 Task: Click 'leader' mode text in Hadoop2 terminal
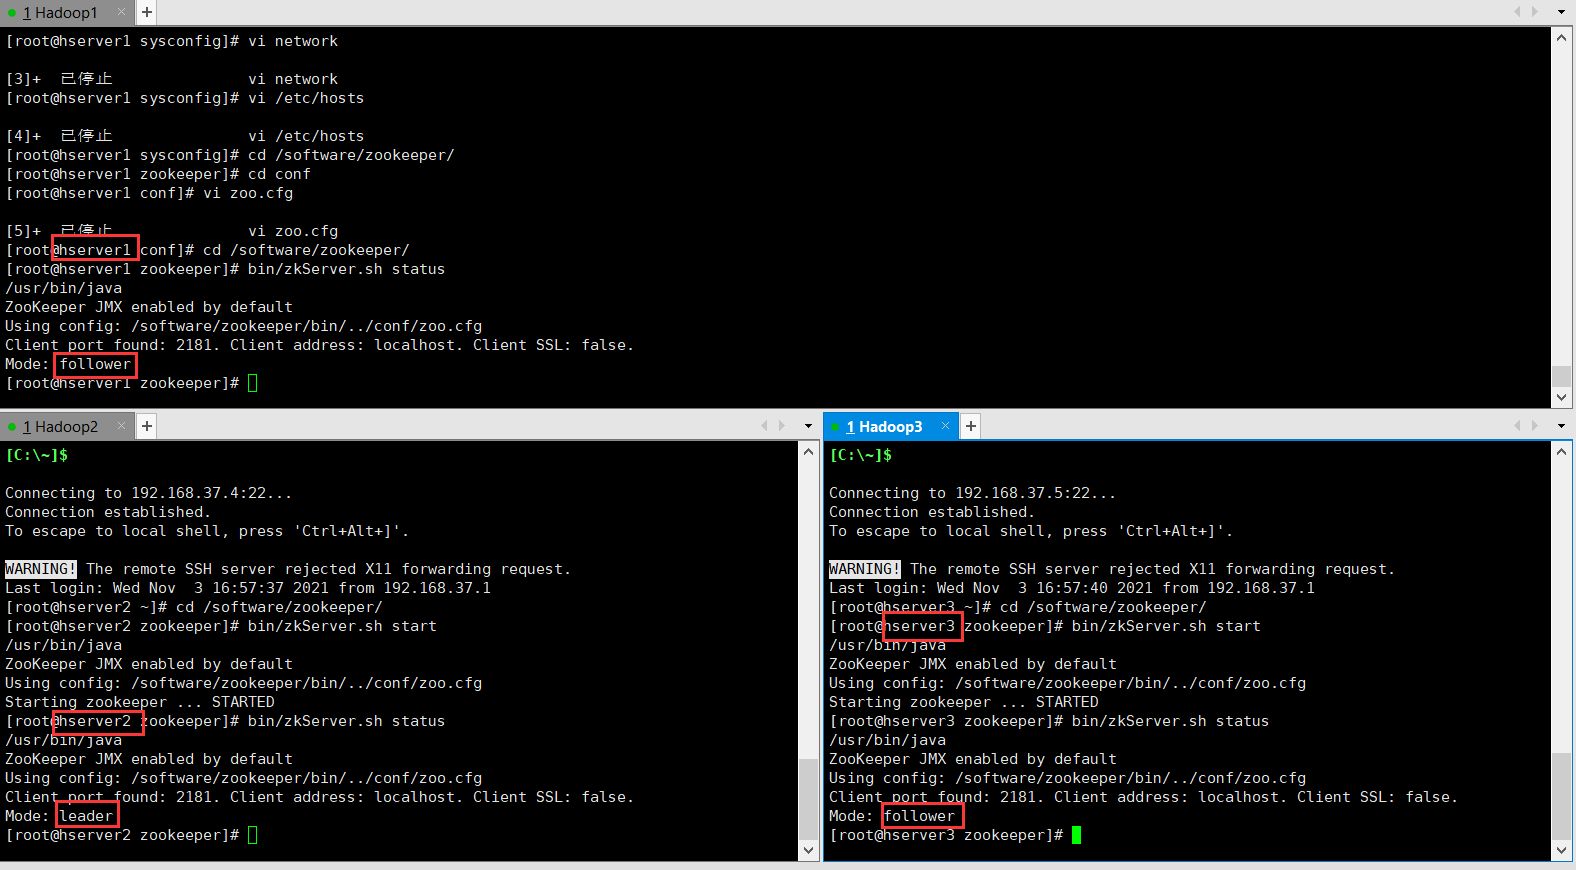point(86,816)
